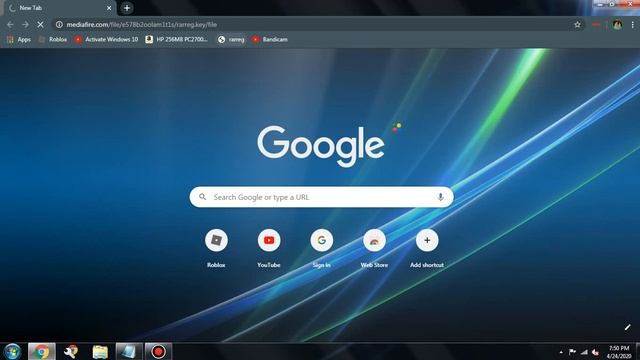Open the Bandicam recorder in taskbar

(x=158, y=351)
